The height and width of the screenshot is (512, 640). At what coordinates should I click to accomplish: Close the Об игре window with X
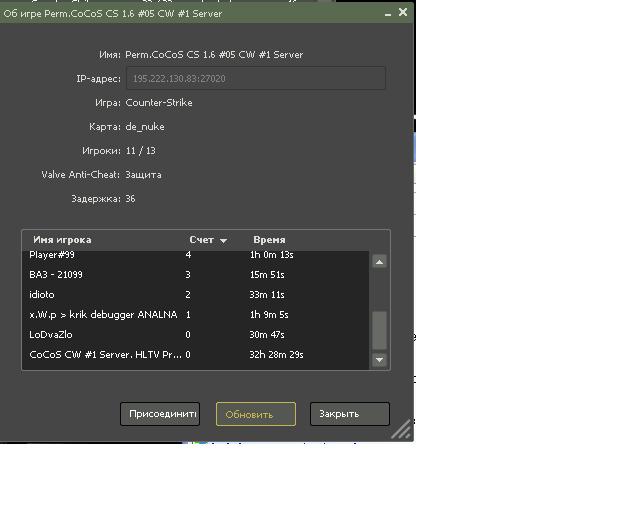pos(403,12)
